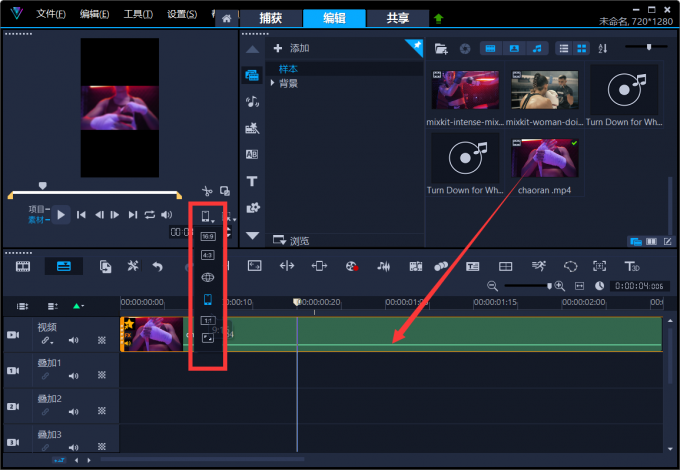Open the sort clips A-Z menu
Image resolution: width=680 pixels, height=470 pixels.
603,49
